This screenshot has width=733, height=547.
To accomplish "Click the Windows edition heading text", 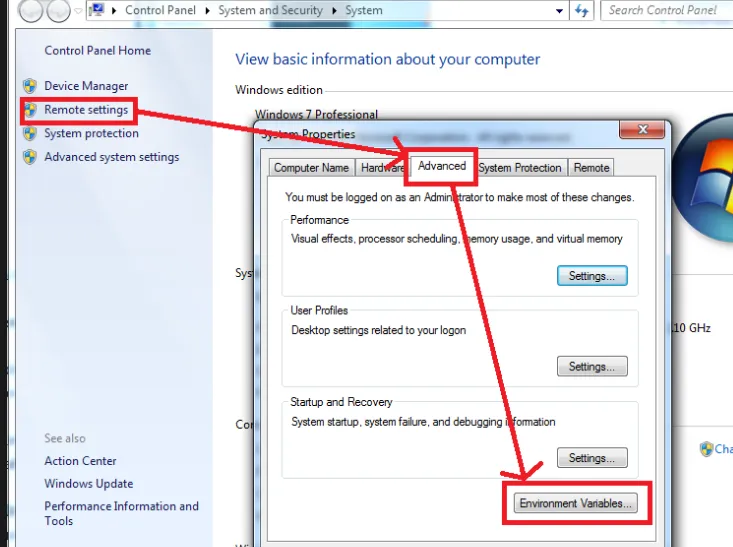I will tap(279, 90).
